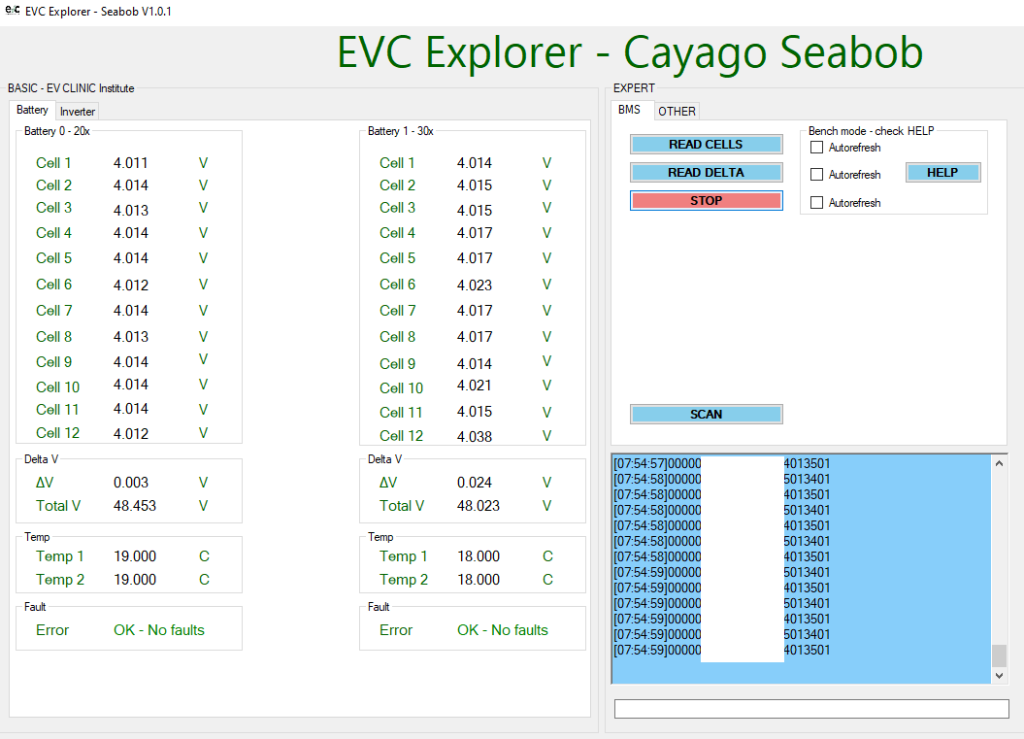Click Battery 0 Temp 2 label
The width and height of the screenshot is (1024, 739).
pos(60,580)
